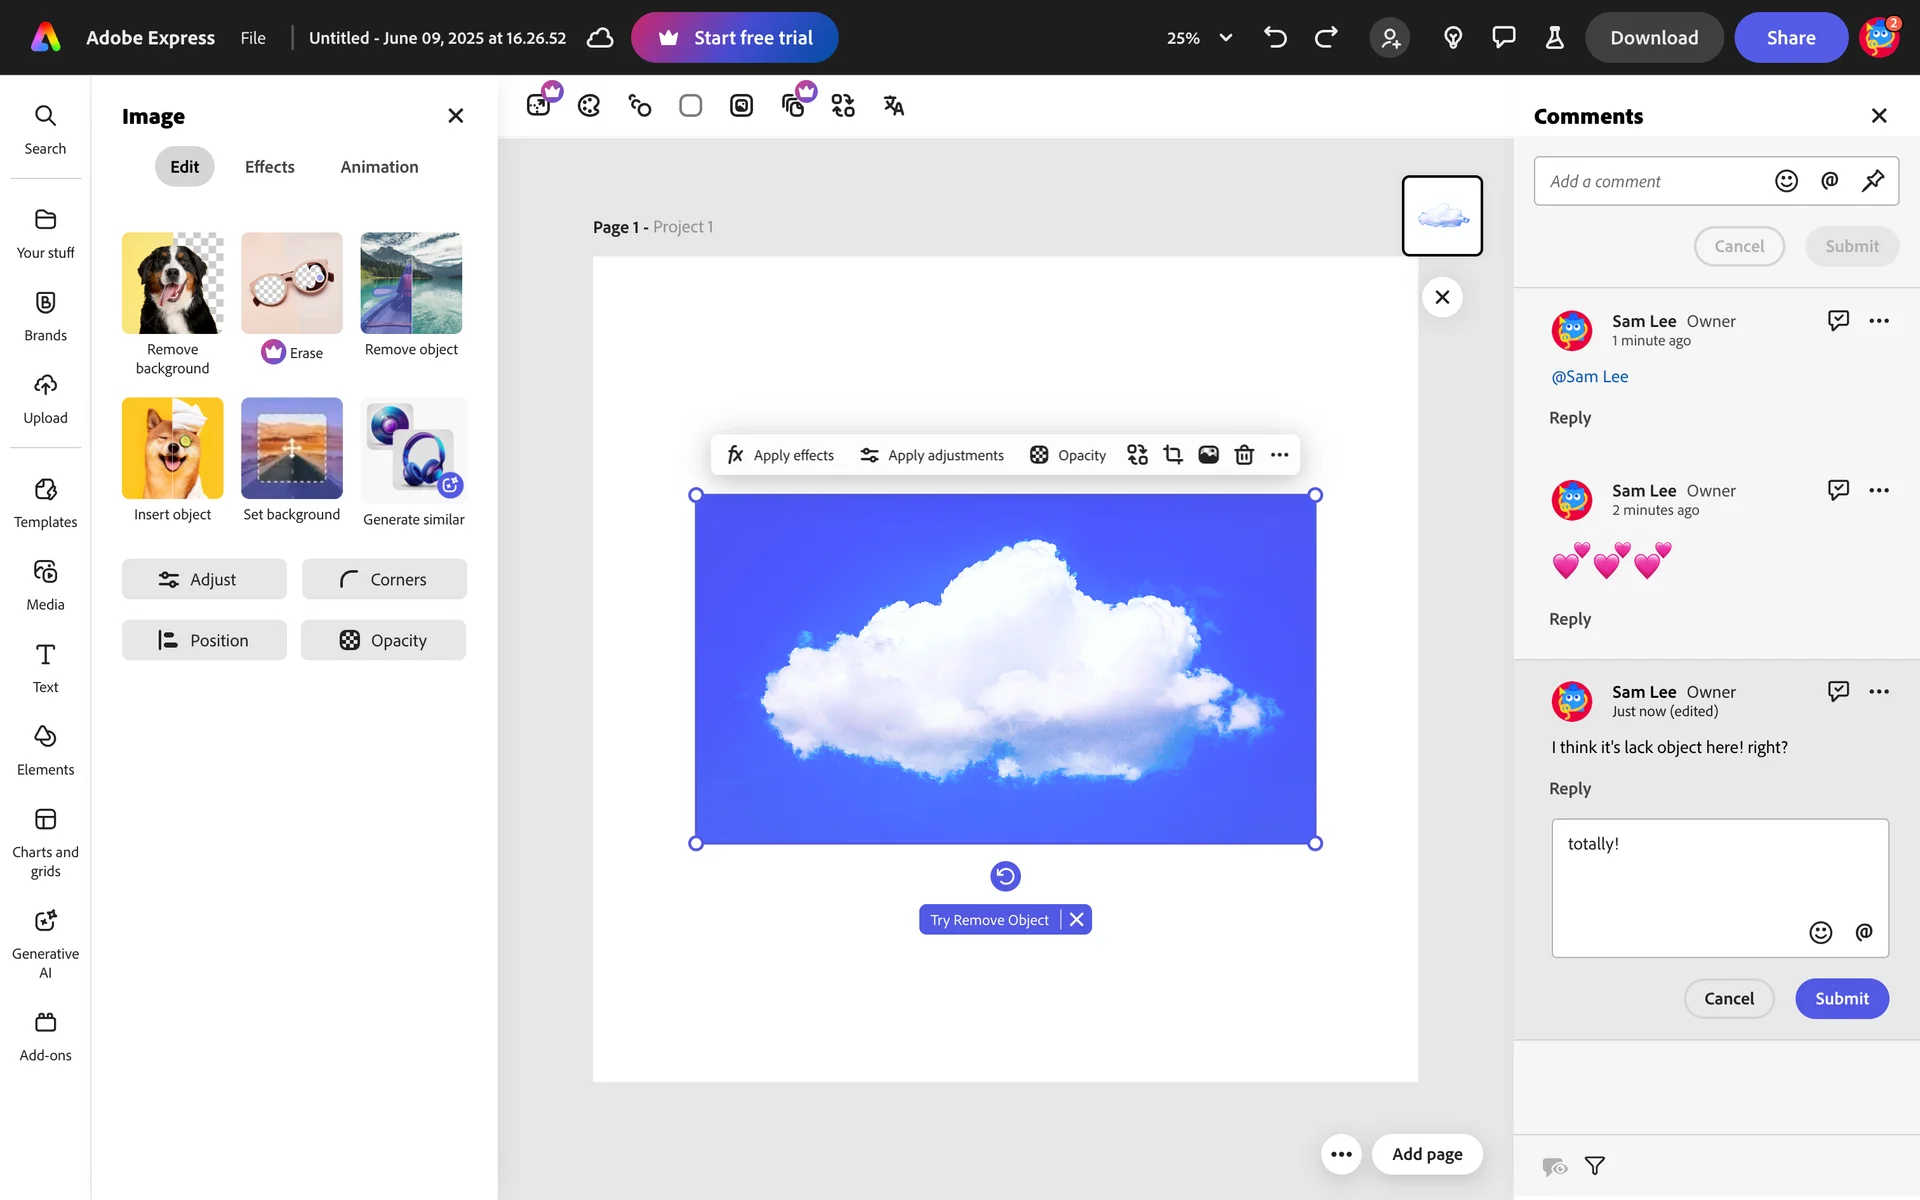Open the Elements panel
Screen dimensions: 1920x1200
(x=45, y=750)
